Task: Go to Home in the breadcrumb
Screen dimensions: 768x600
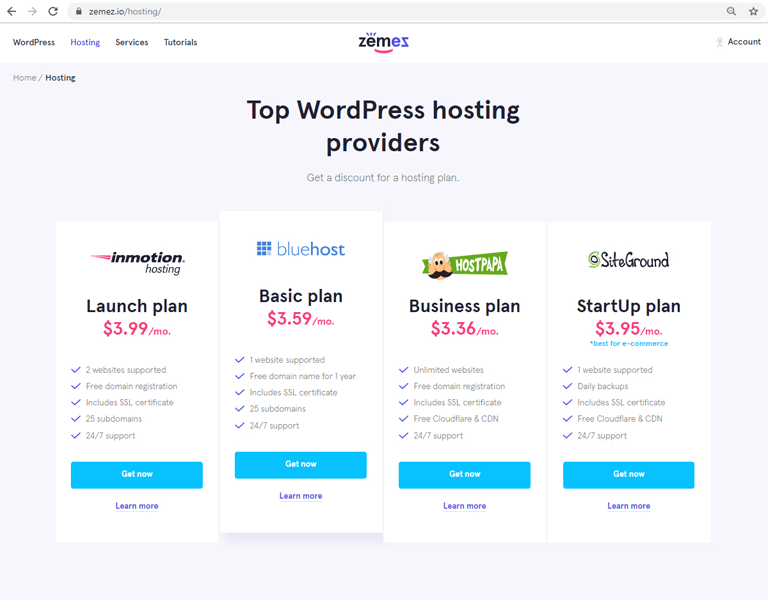Action: tap(24, 78)
